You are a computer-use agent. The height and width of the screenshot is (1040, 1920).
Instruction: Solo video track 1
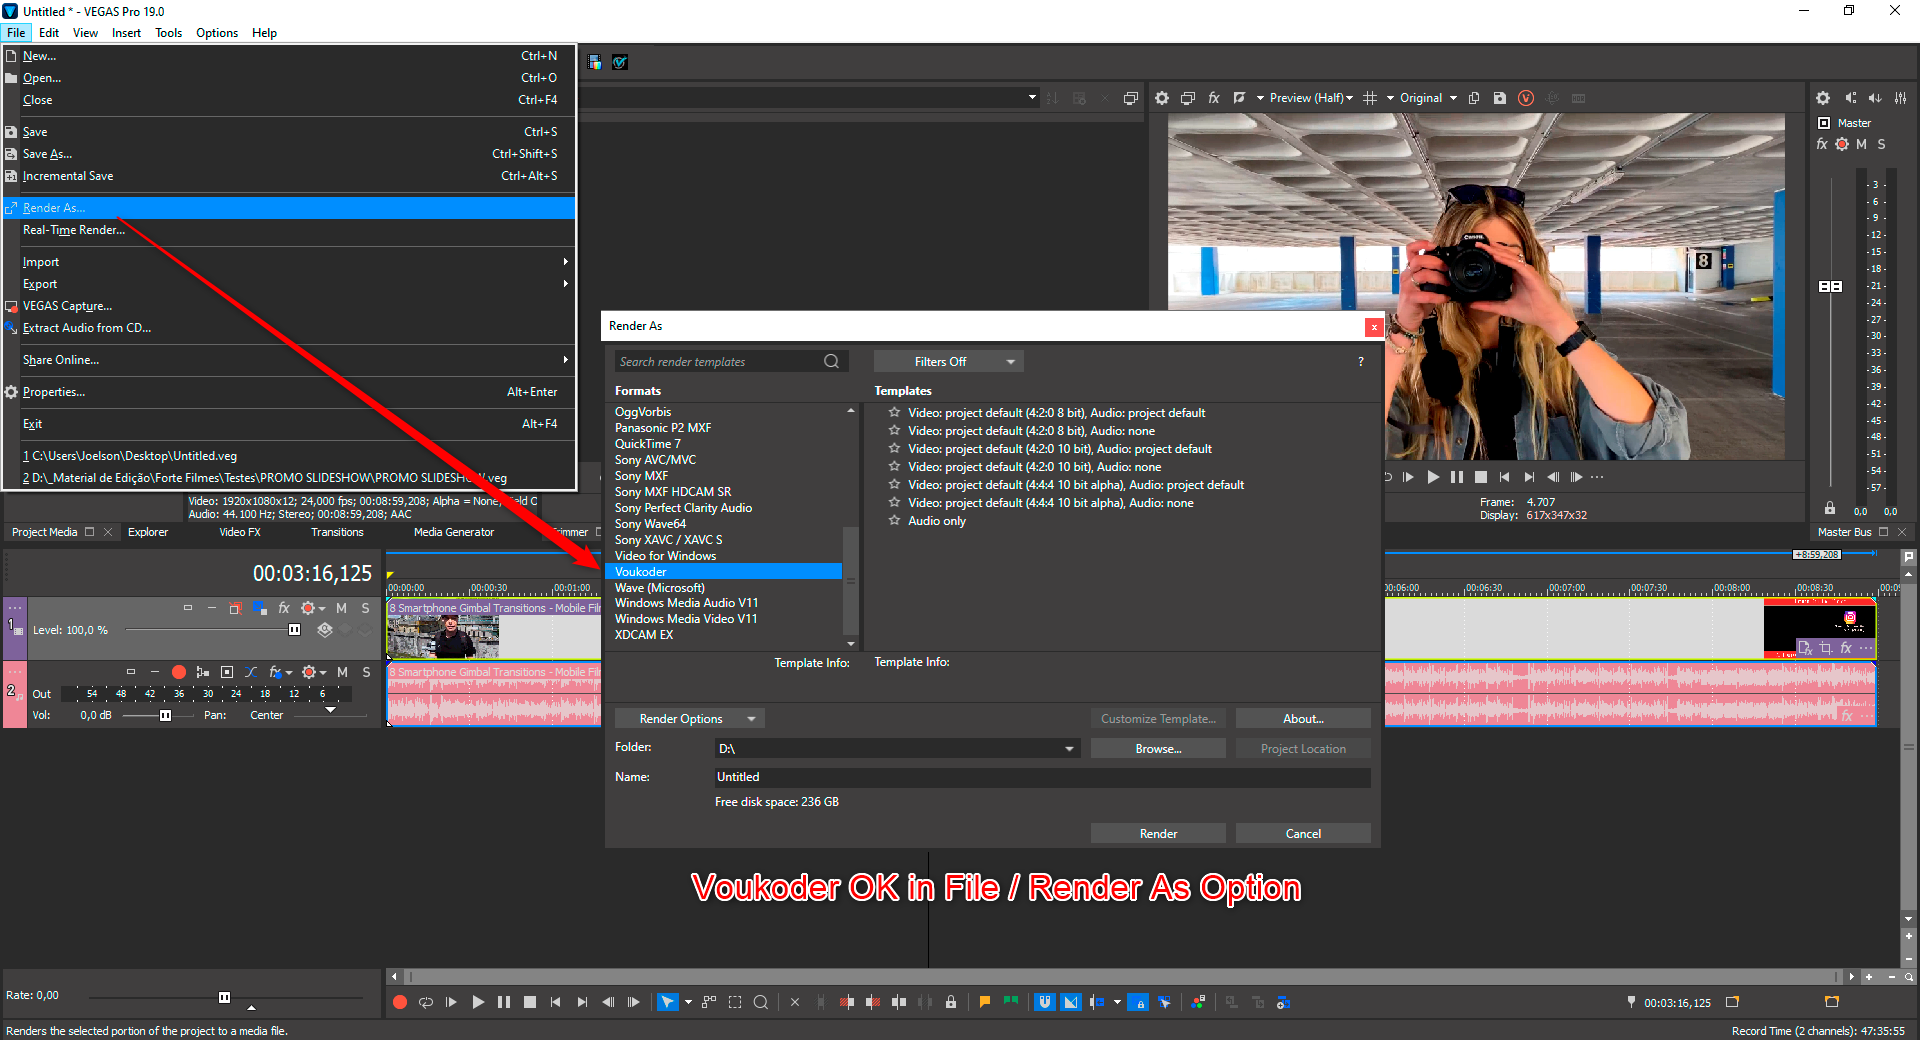pos(366,608)
